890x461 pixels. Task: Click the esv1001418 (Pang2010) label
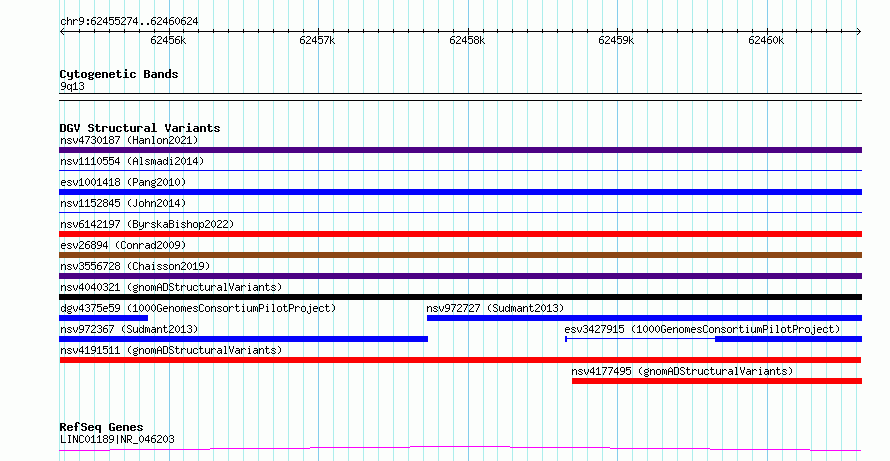123,182
